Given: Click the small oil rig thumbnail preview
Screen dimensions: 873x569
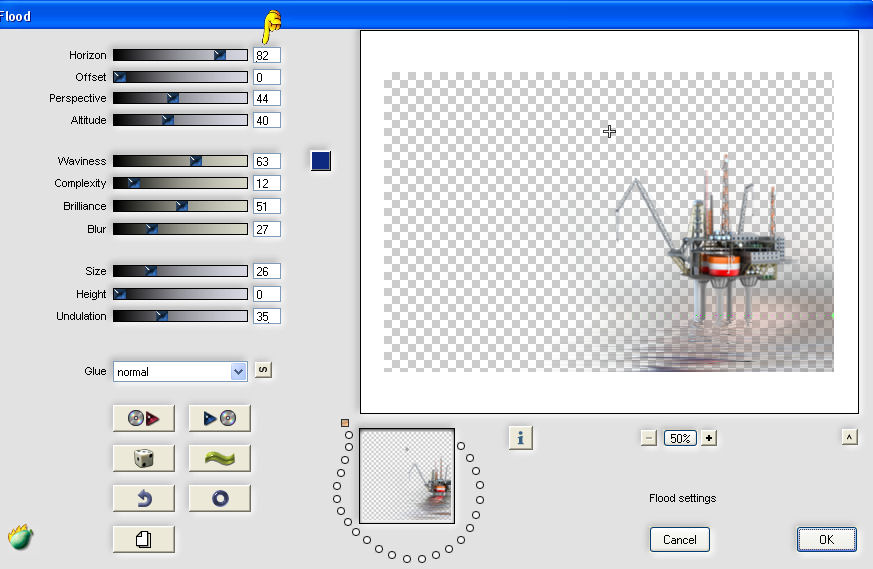Looking at the screenshot, I should point(407,476).
